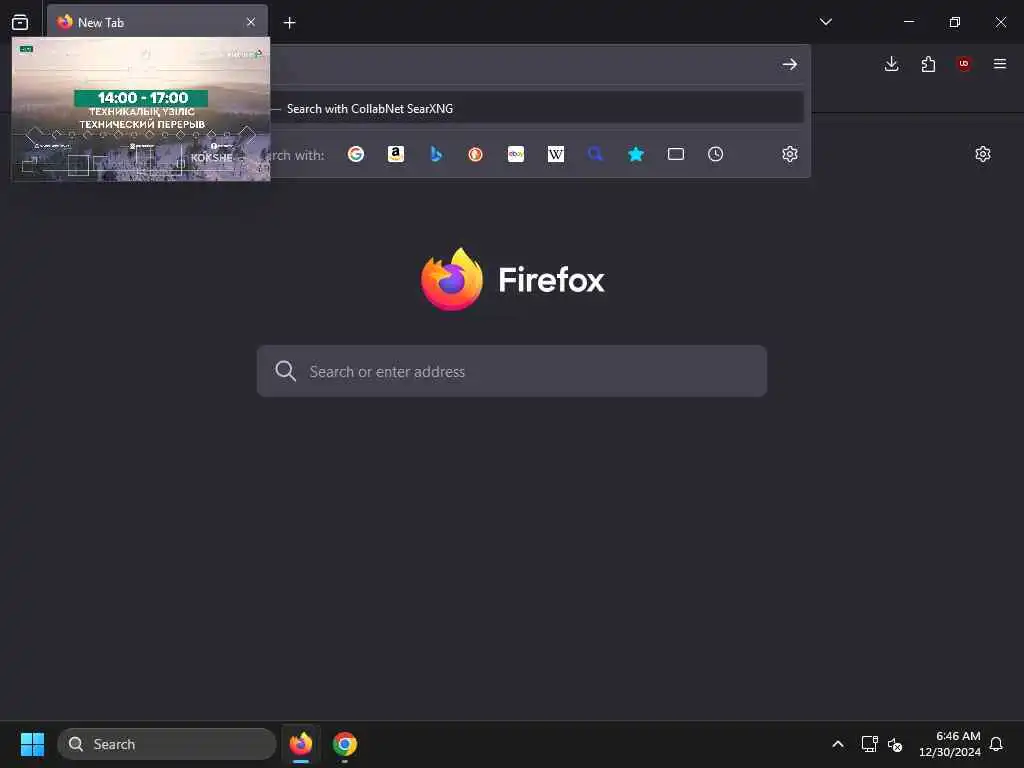Image resolution: width=1024 pixels, height=768 pixels.
Task: Open the muted volume tray icon
Action: 895,744
